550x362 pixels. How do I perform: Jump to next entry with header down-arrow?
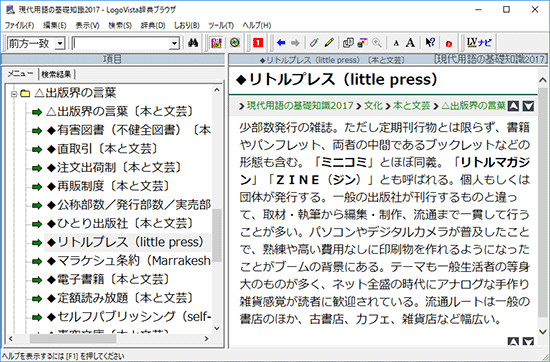(528, 106)
